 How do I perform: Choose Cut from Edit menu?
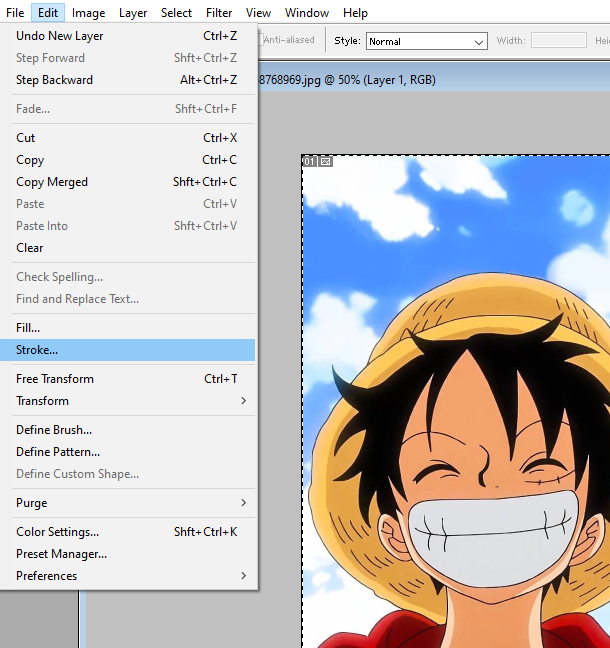point(127,138)
